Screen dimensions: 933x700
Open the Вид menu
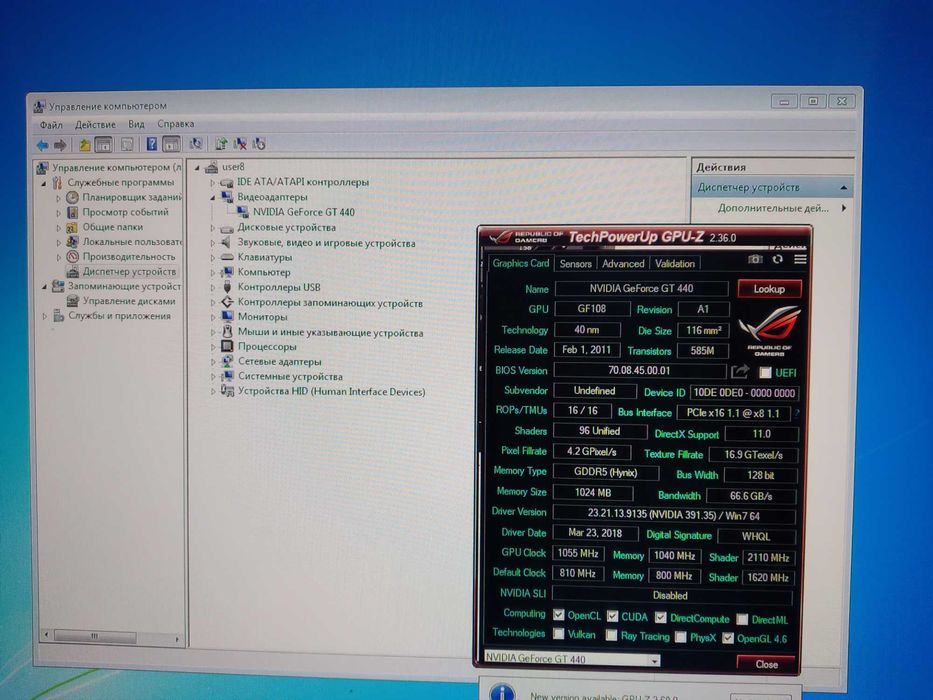click(x=136, y=124)
